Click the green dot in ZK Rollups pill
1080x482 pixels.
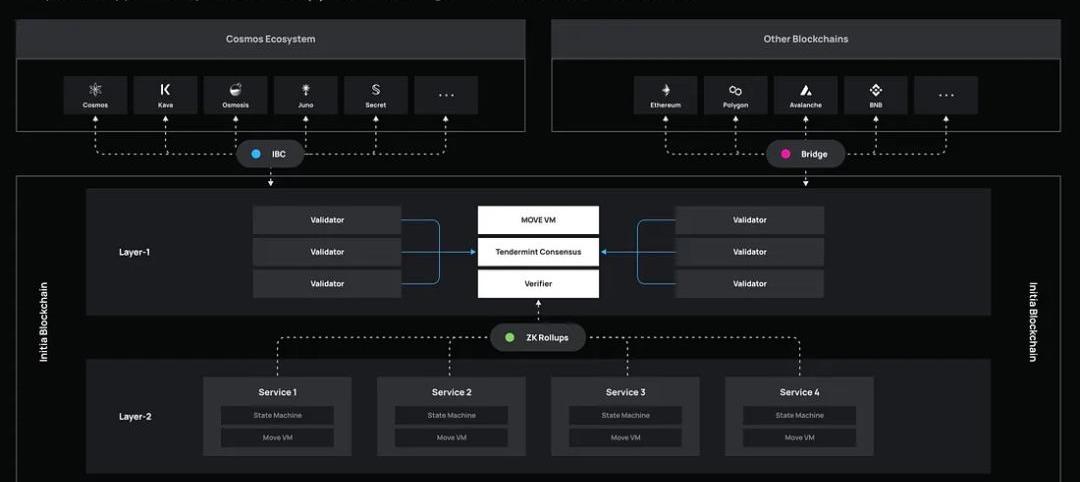510,337
